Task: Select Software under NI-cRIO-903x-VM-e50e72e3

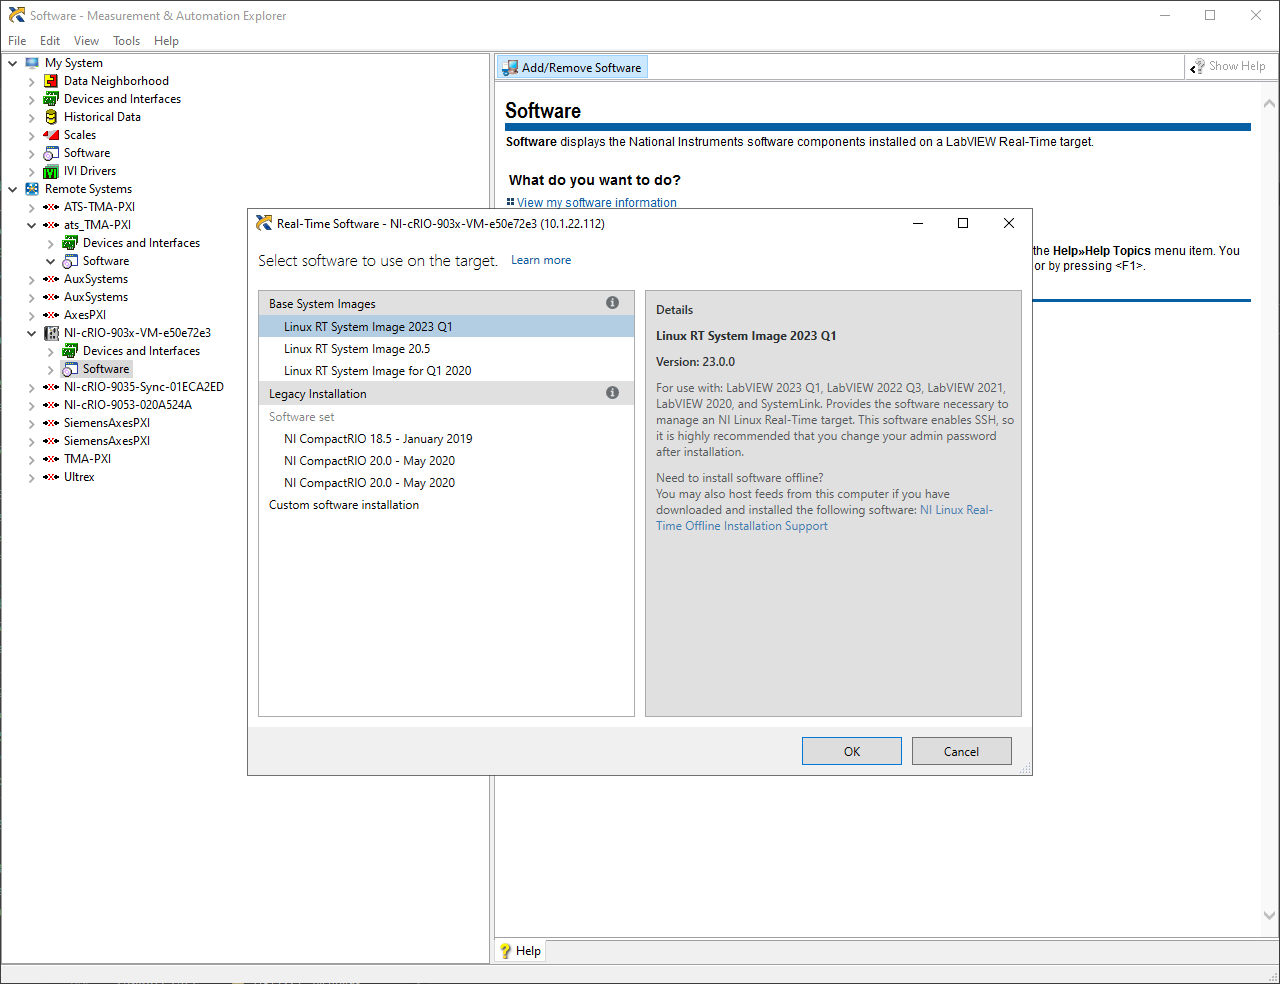Action: [106, 369]
